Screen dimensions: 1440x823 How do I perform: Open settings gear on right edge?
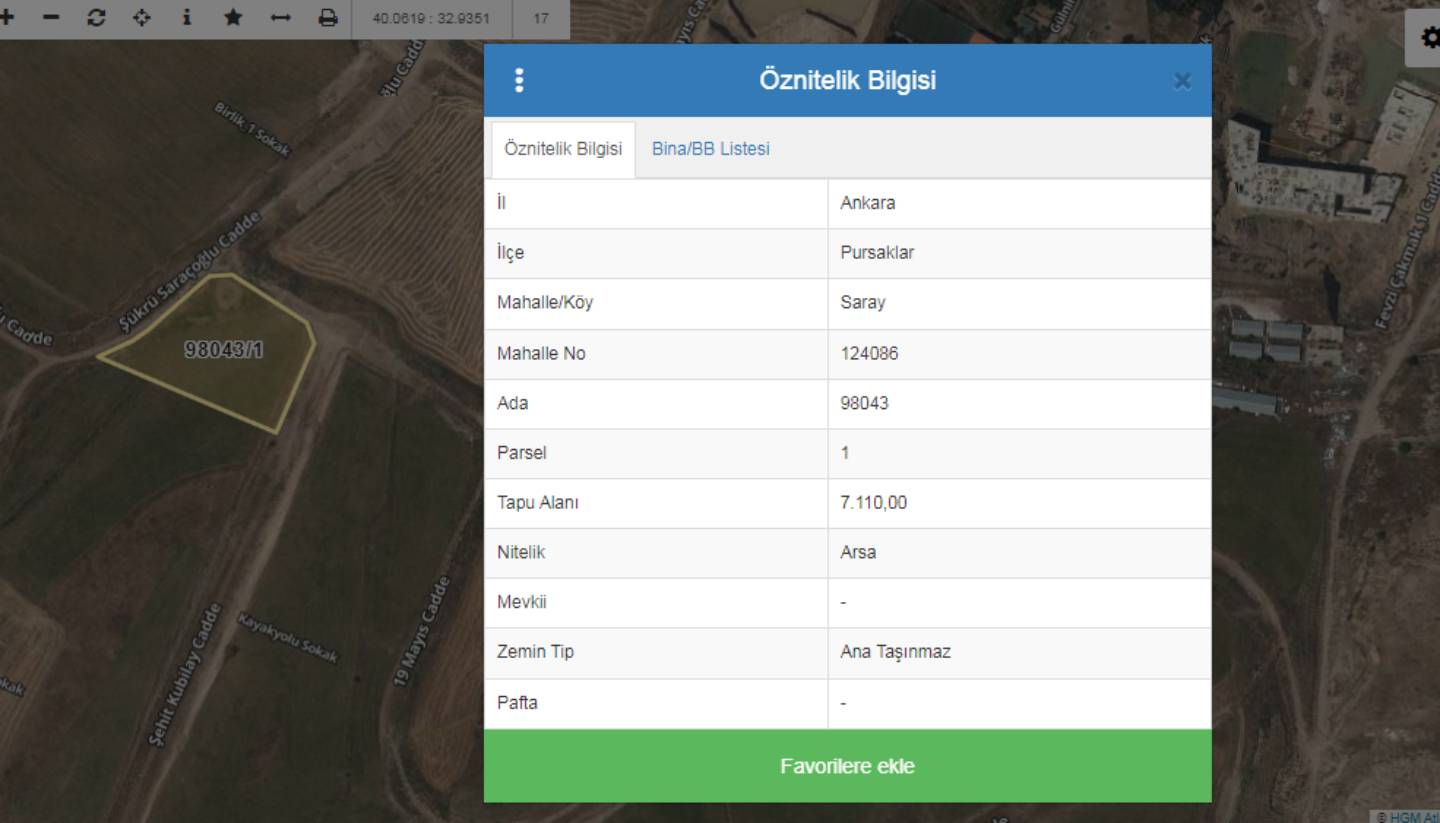[x=1430, y=38]
